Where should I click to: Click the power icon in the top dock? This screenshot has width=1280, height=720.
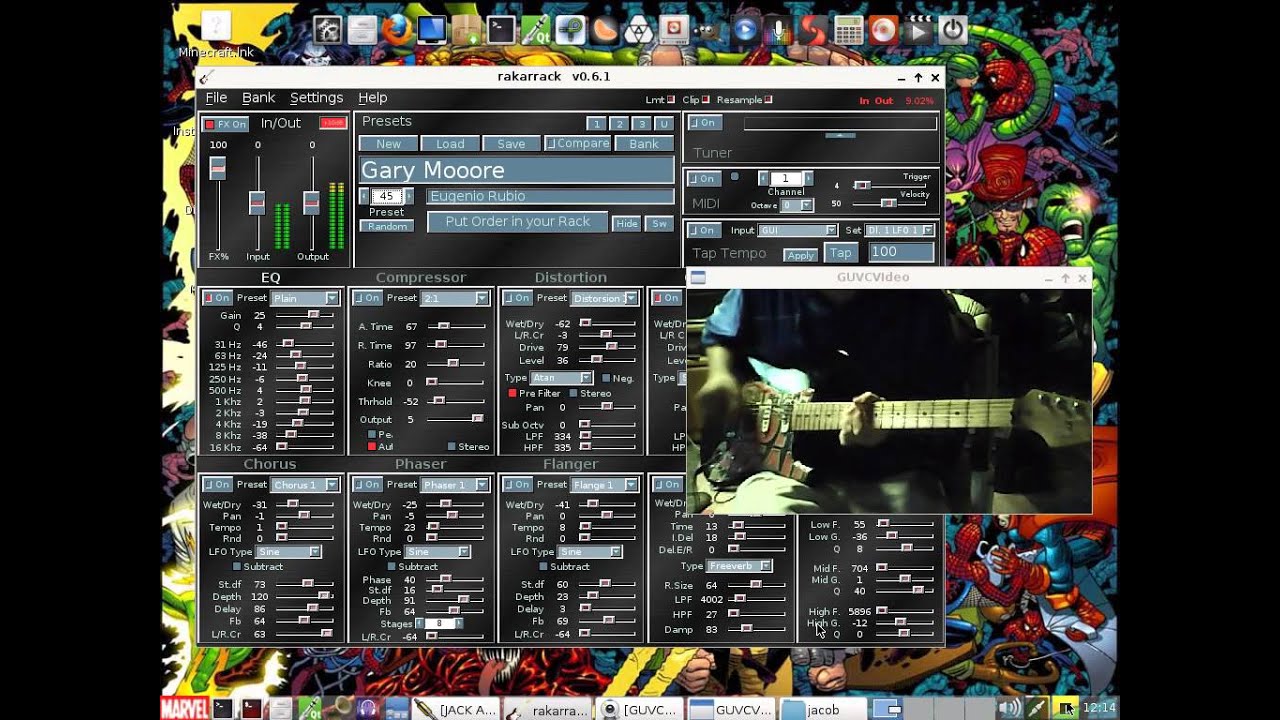point(952,30)
